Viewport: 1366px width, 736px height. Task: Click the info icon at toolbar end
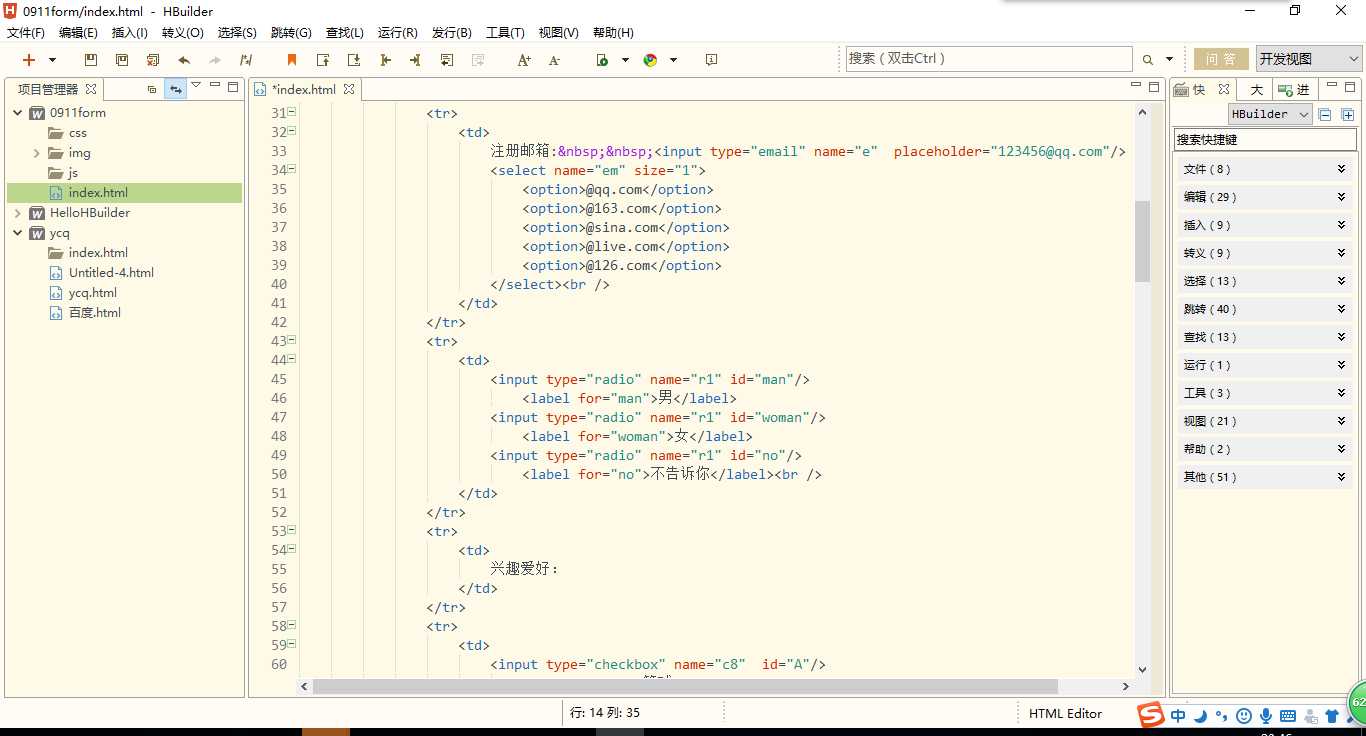pos(711,60)
